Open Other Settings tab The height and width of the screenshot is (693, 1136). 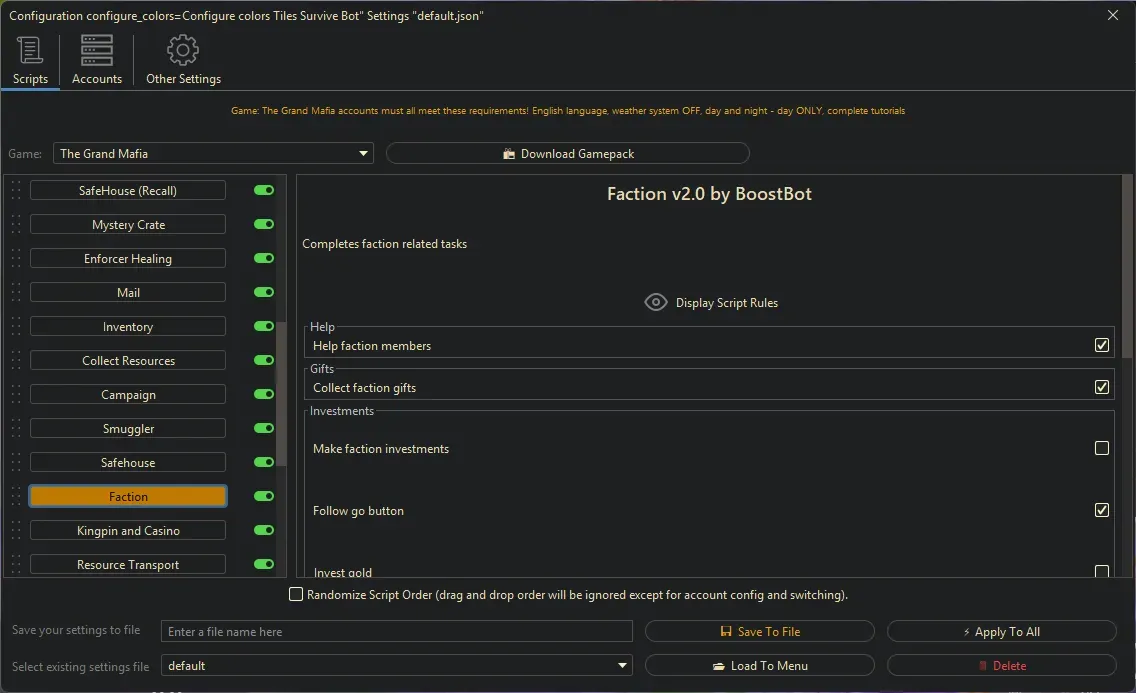(183, 61)
